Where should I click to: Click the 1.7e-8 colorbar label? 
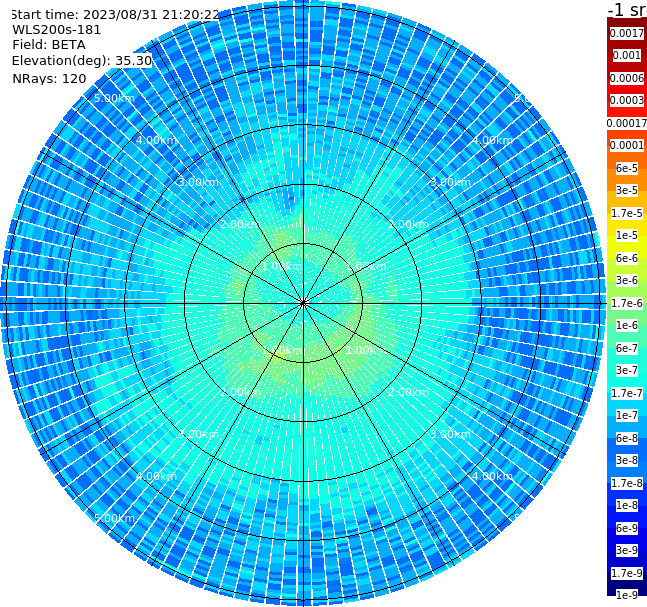pos(627,483)
